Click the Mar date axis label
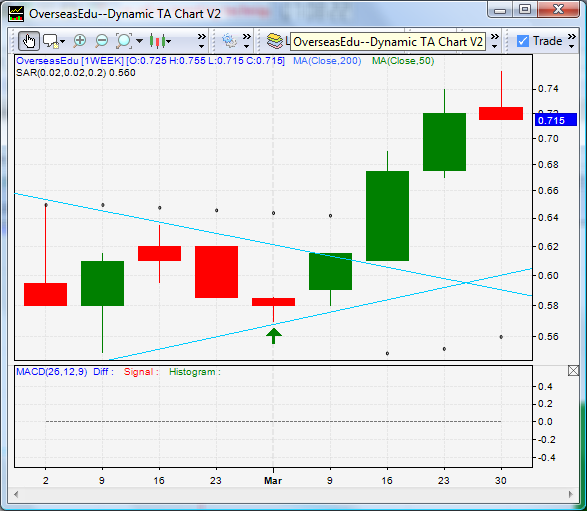Screen dimensions: 587x511 pos(273,480)
